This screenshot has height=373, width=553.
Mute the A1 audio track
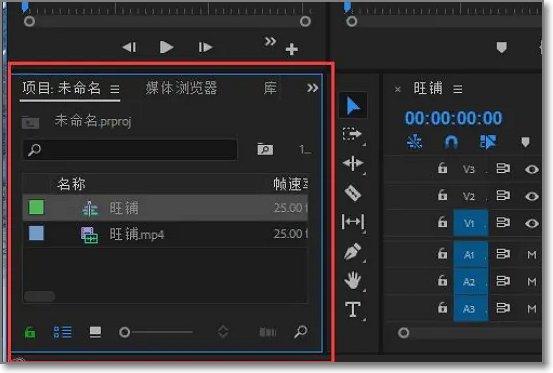pyautogui.click(x=532, y=255)
